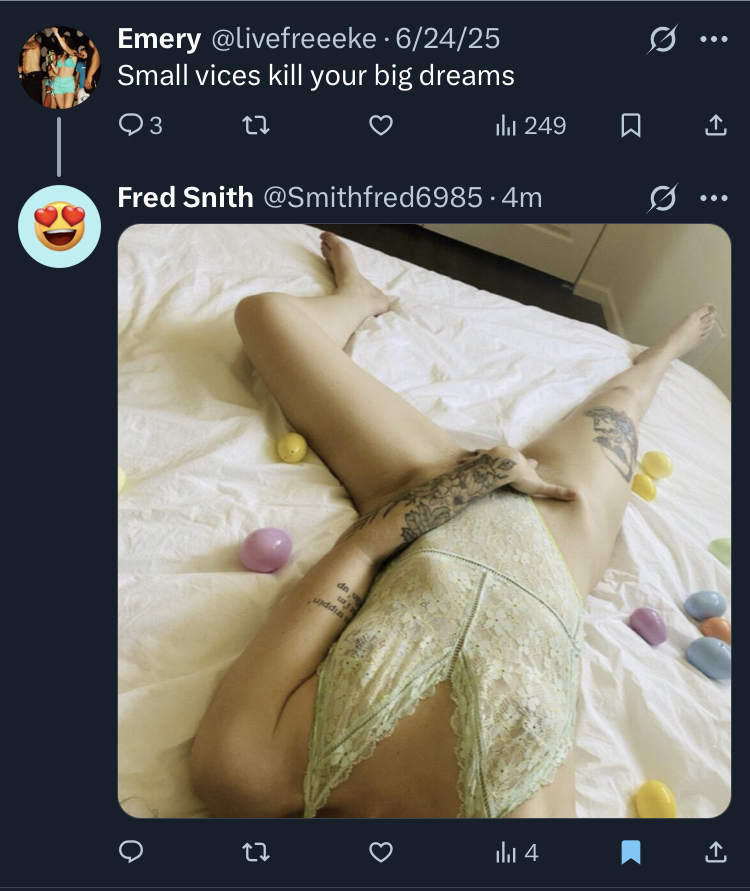Visit the @livefreeeke handle
The height and width of the screenshot is (891, 750).
[x=294, y=39]
